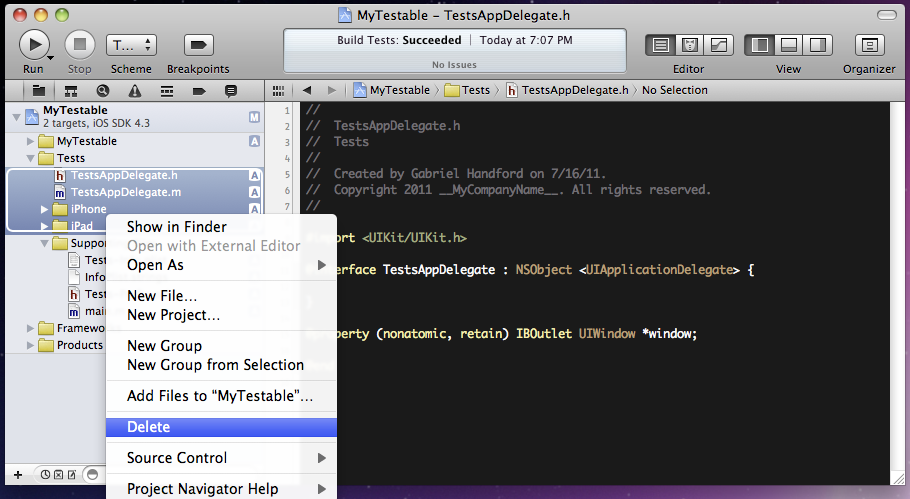Select the Project navigator folder icon
Viewport: 910px width, 499px height.
[39, 91]
